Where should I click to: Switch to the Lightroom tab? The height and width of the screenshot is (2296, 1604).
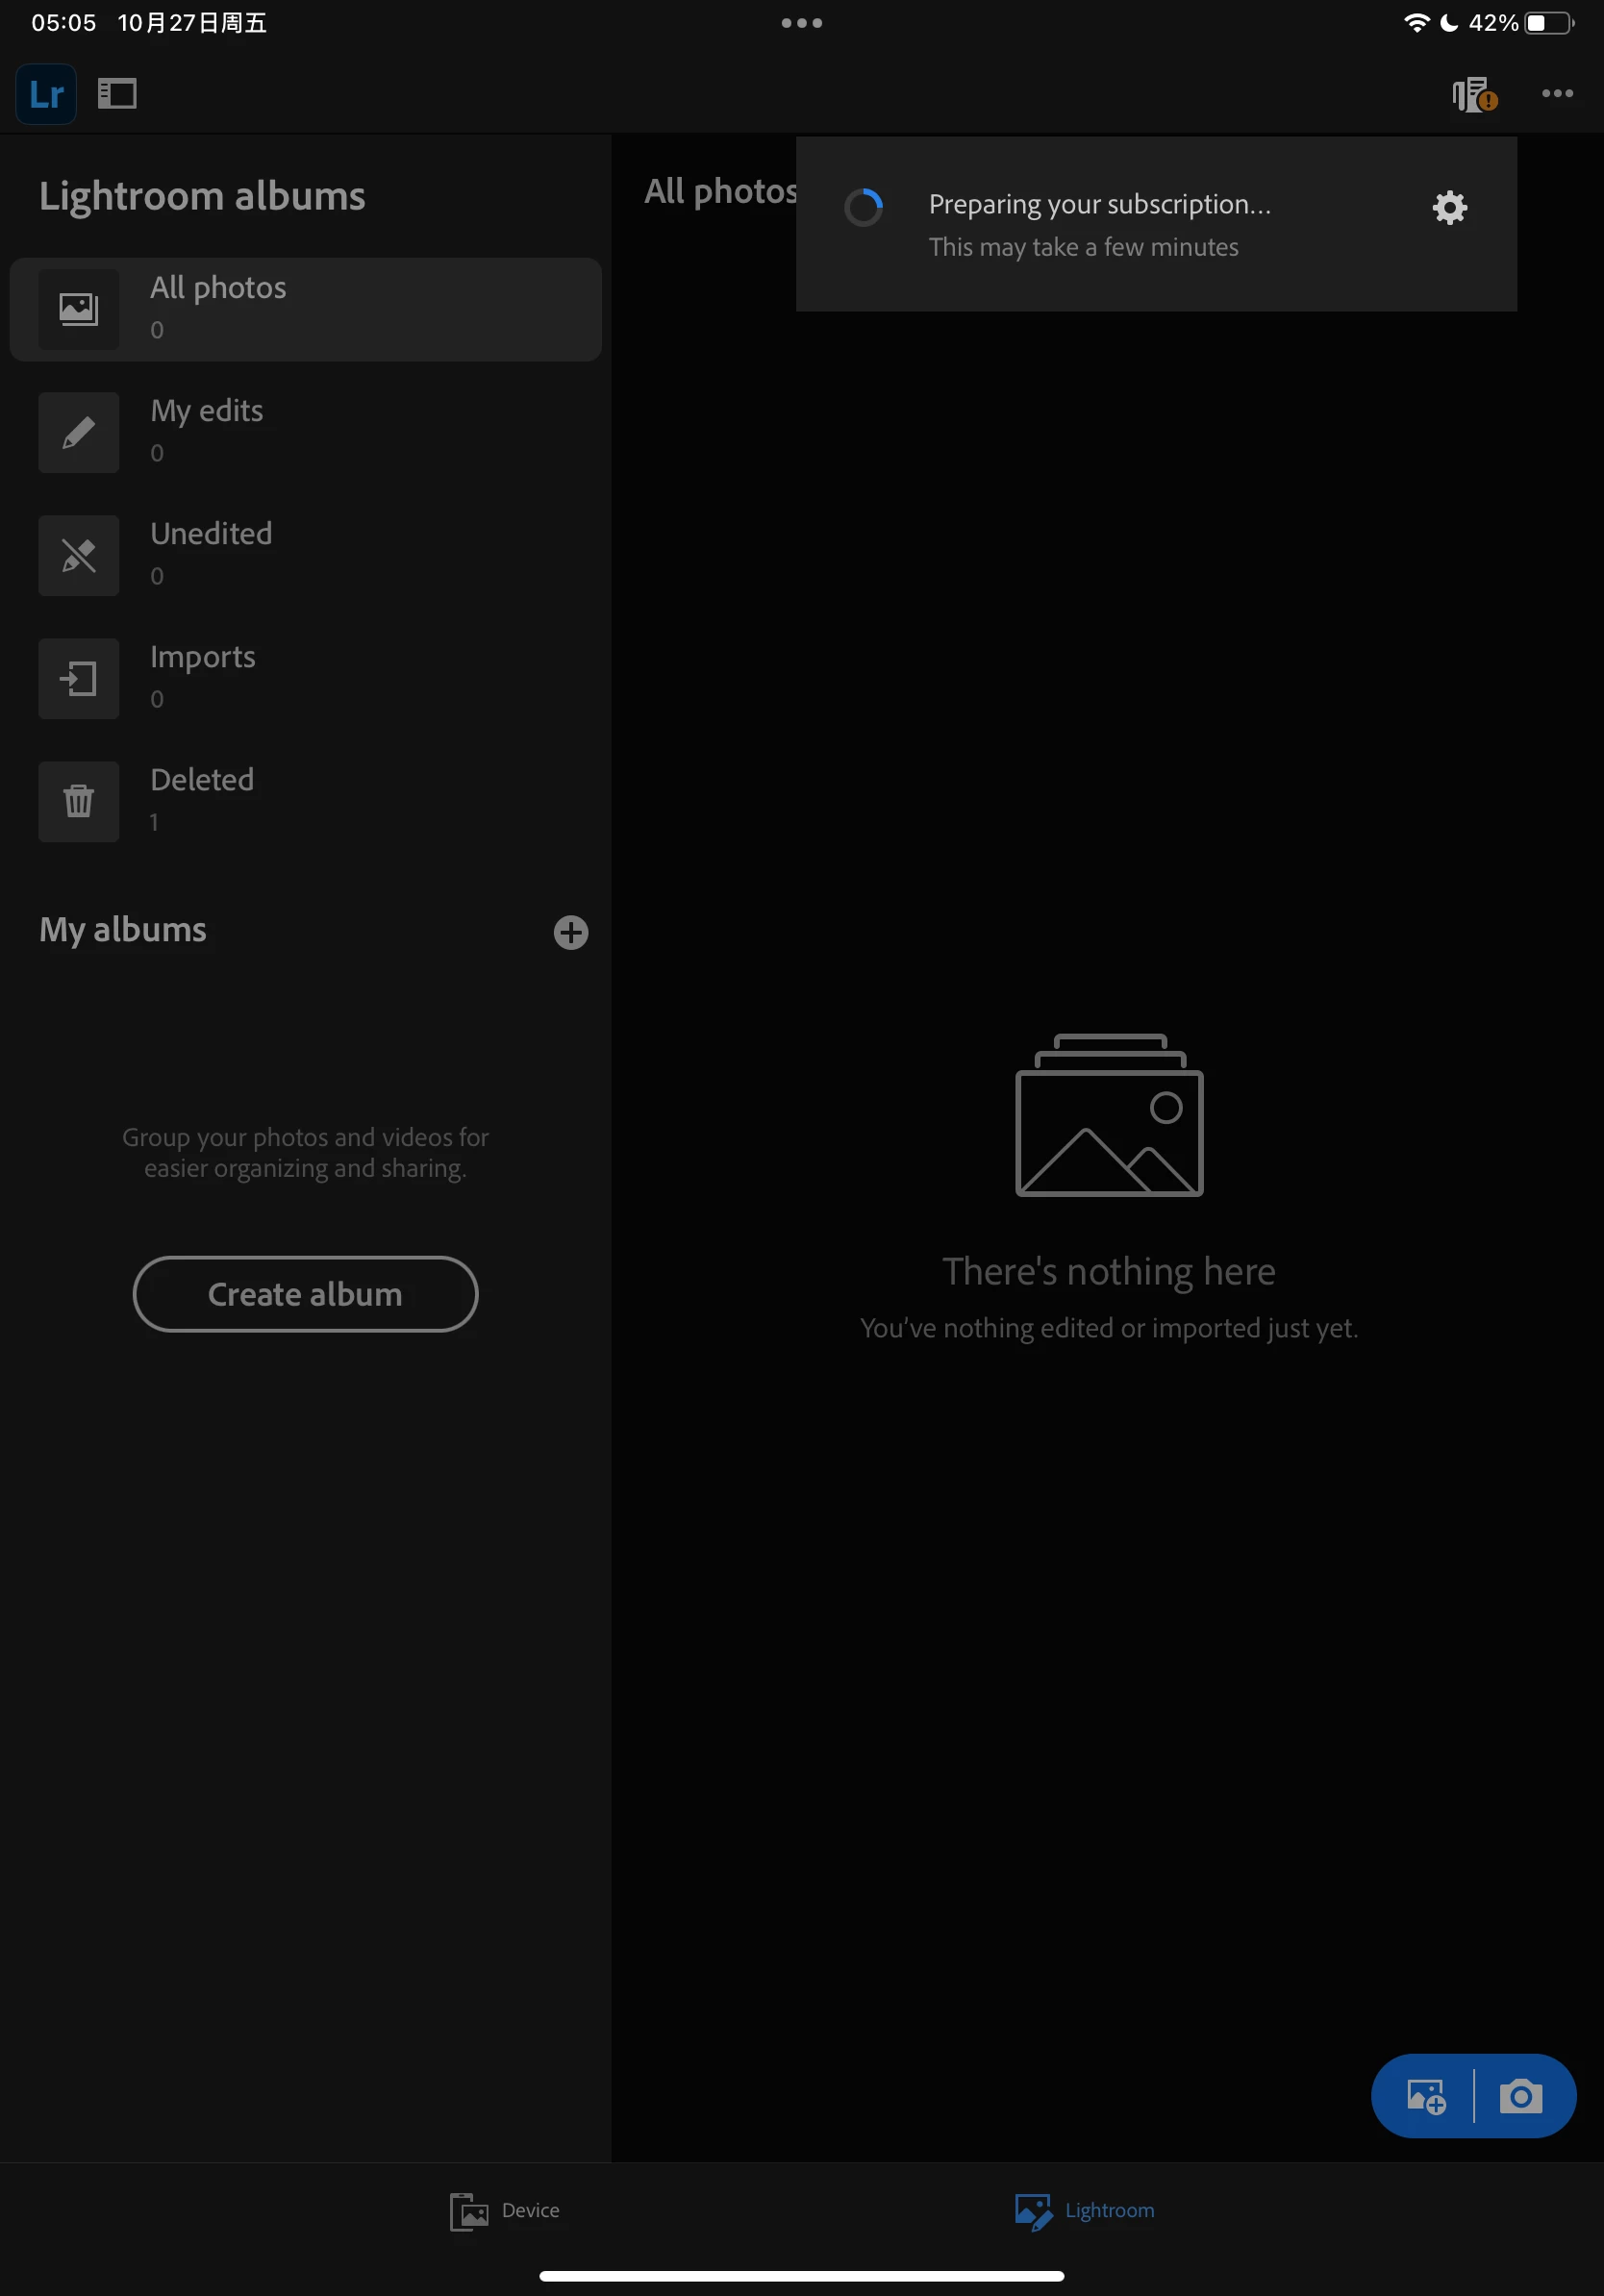[1084, 2210]
